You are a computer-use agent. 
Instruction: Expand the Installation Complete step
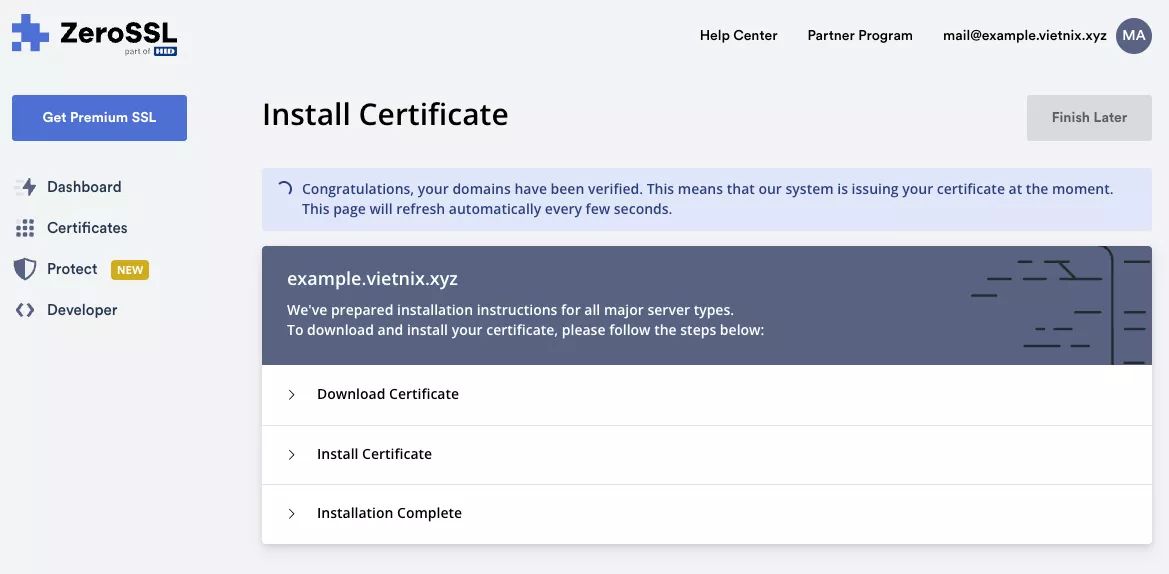coord(389,513)
